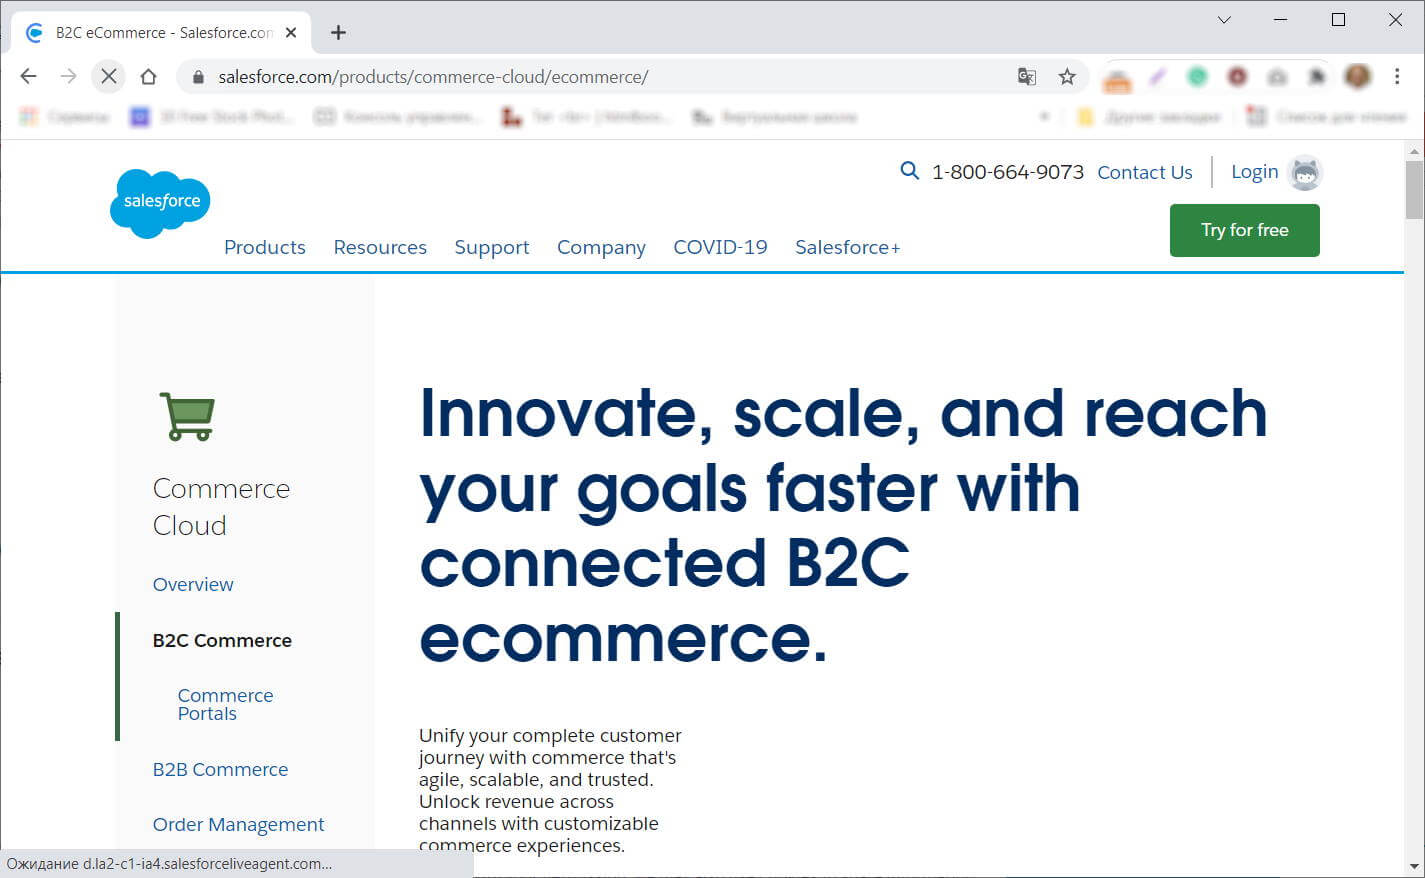This screenshot has width=1425, height=878.
Task: Click the Astro mascot avatar icon
Action: point(1304,173)
